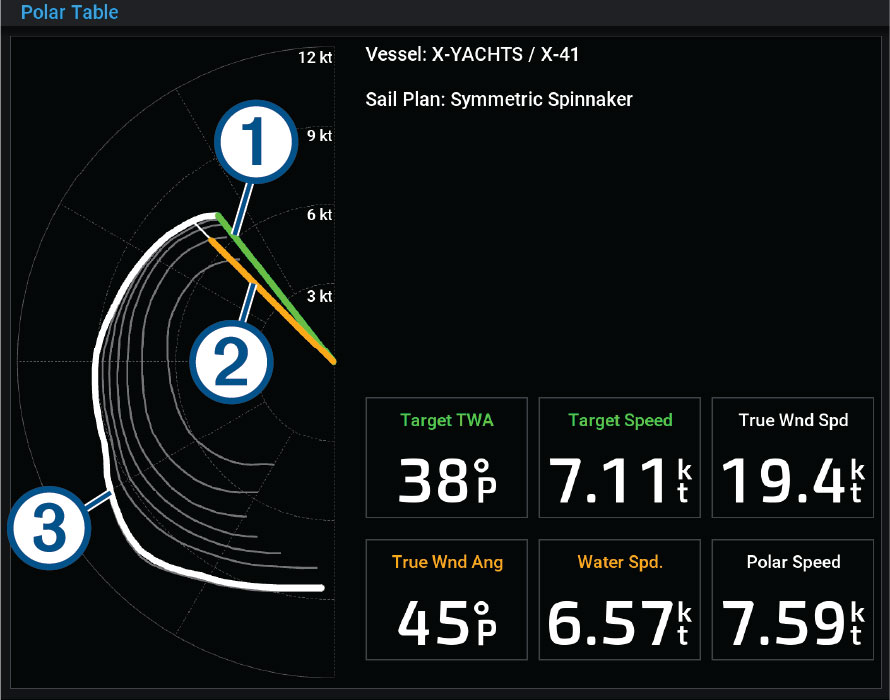
Task: Open the True Wnd Spd data box
Action: [x=793, y=457]
